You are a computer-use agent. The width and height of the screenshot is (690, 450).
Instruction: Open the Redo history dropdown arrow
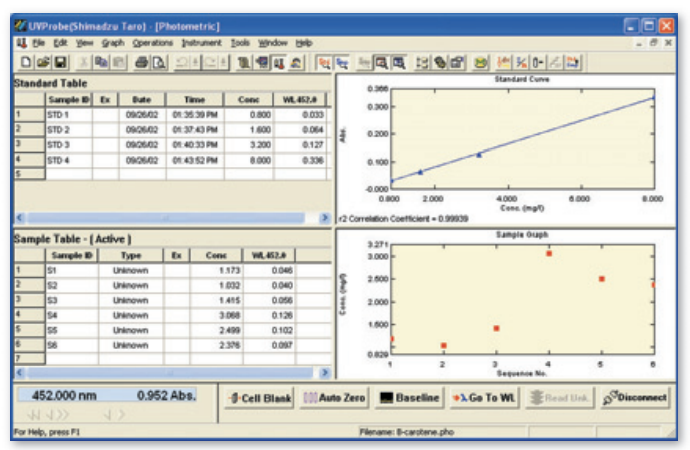224,62
